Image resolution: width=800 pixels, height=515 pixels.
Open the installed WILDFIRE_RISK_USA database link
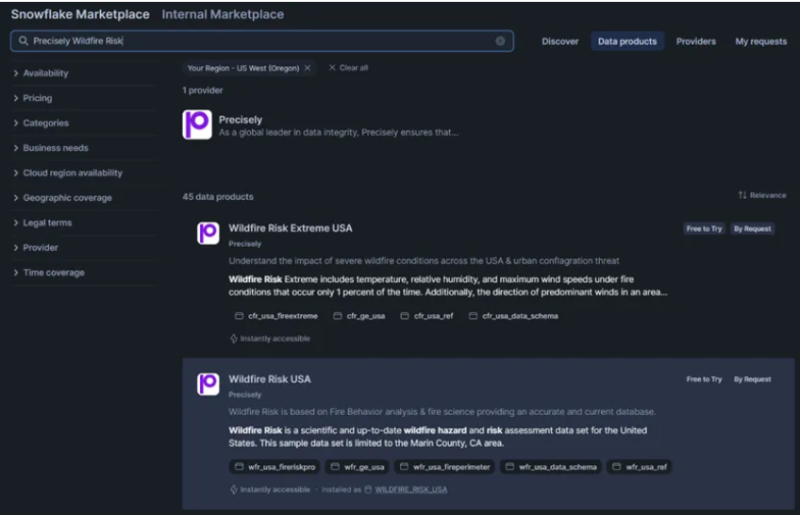[411, 489]
